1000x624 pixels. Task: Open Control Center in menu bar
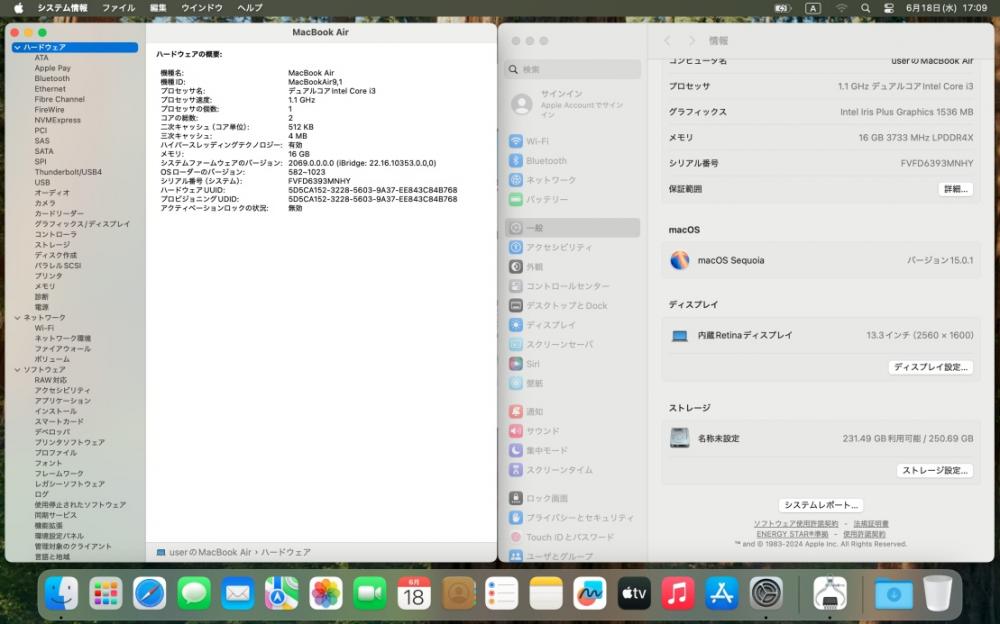click(x=888, y=8)
